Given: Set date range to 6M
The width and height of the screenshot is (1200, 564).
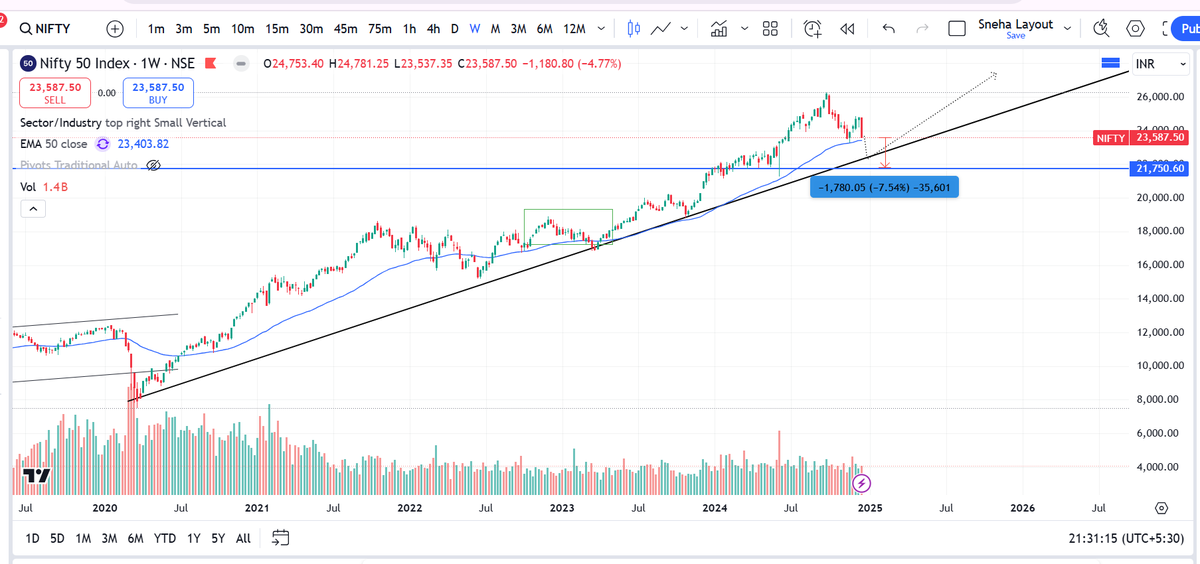Looking at the screenshot, I should (x=135, y=538).
